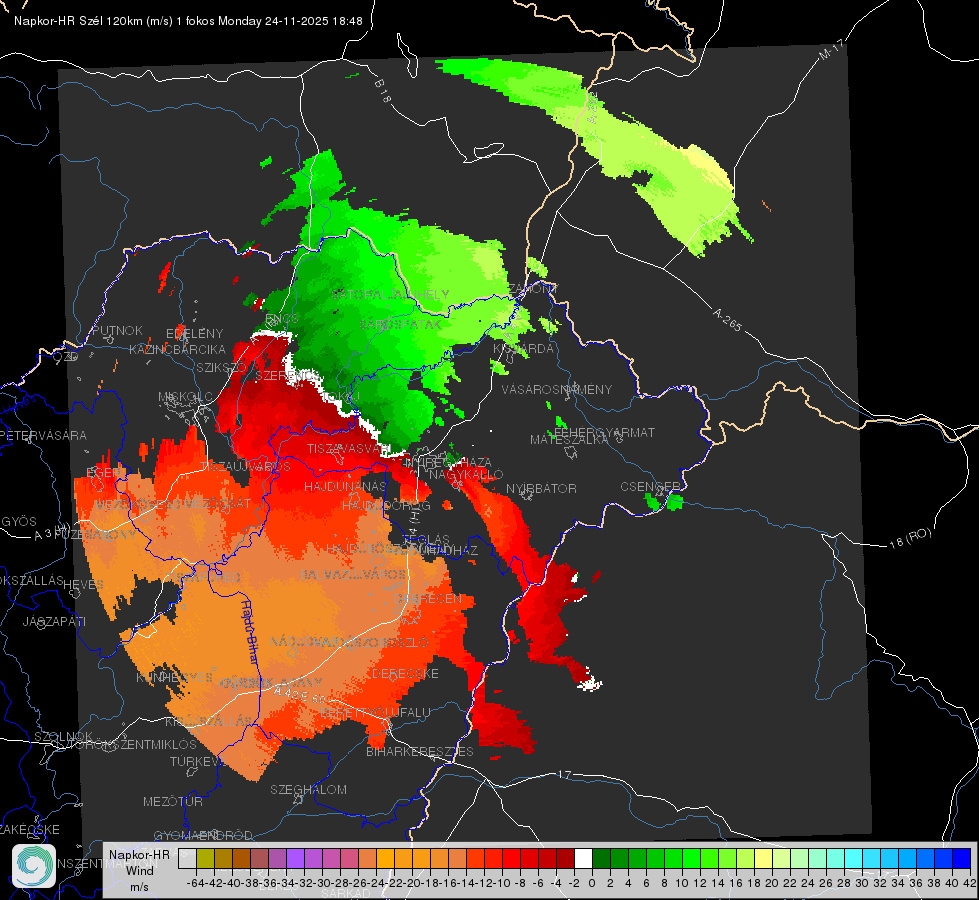Select the pale yellow swatch between 18 and 20
The image size is (979, 900).
tap(764, 858)
